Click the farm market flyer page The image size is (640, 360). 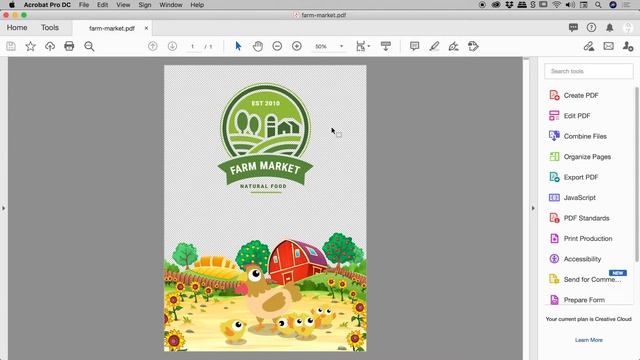[x=265, y=208]
